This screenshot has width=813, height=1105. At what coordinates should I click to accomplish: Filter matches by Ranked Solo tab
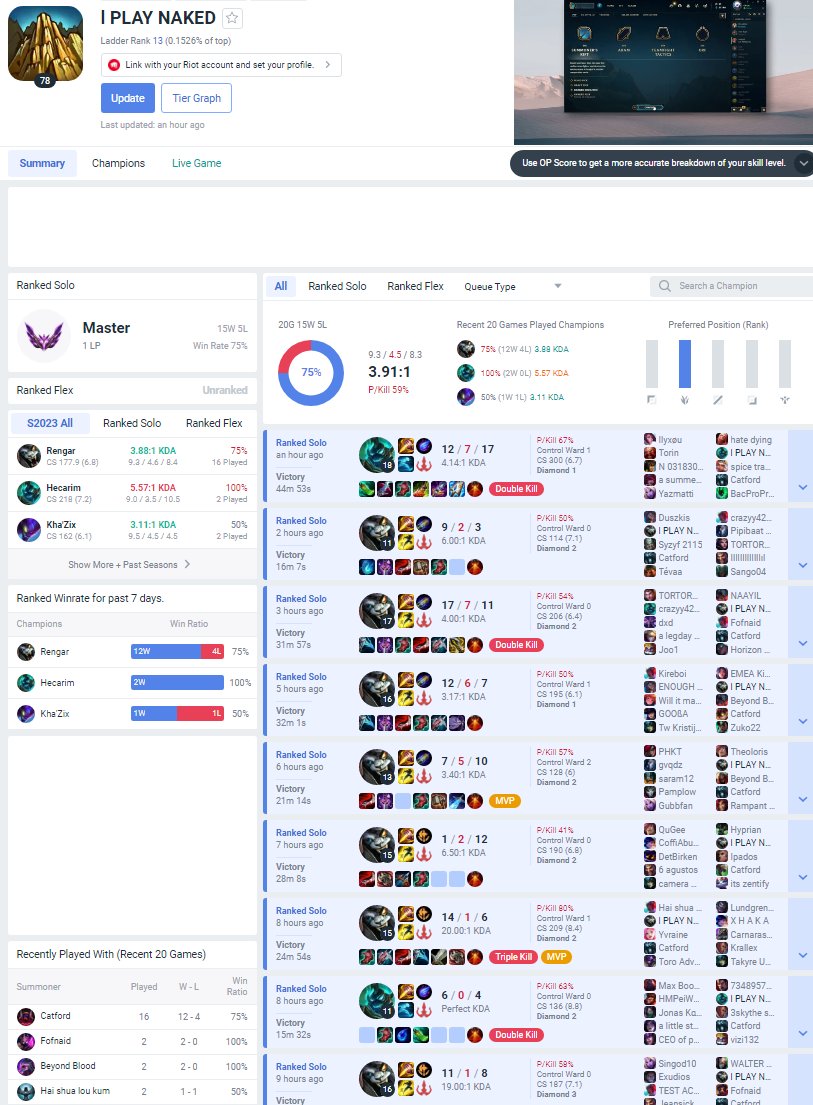[337, 286]
